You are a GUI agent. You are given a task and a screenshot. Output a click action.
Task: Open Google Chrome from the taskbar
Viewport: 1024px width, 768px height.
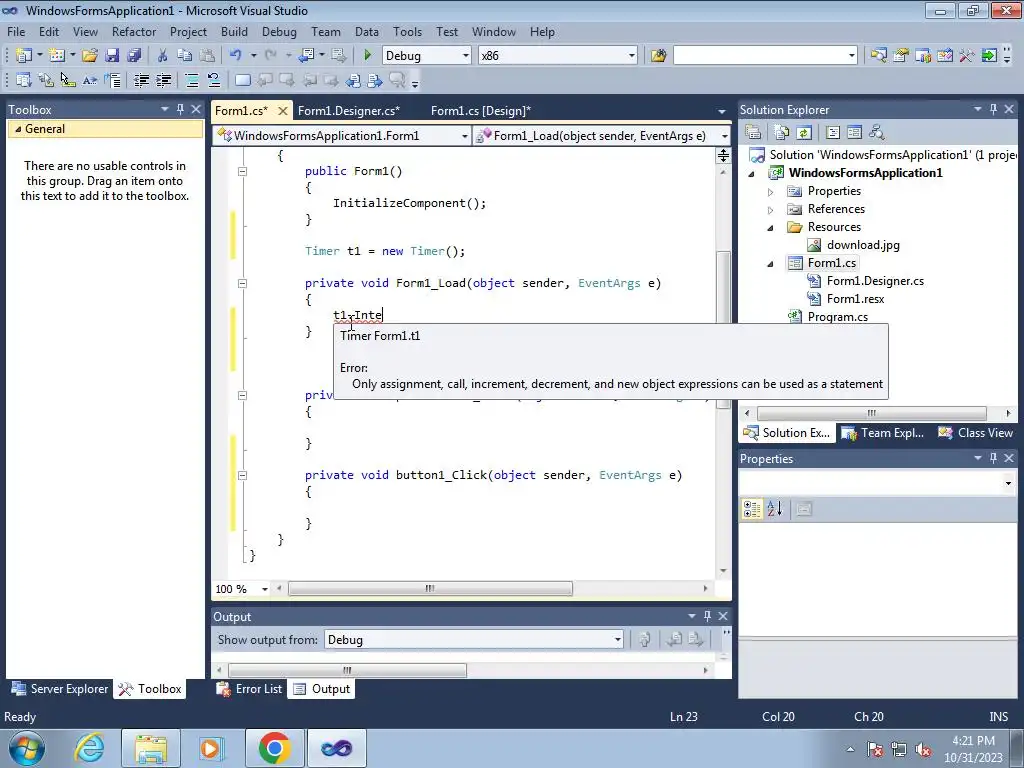pyautogui.click(x=274, y=748)
